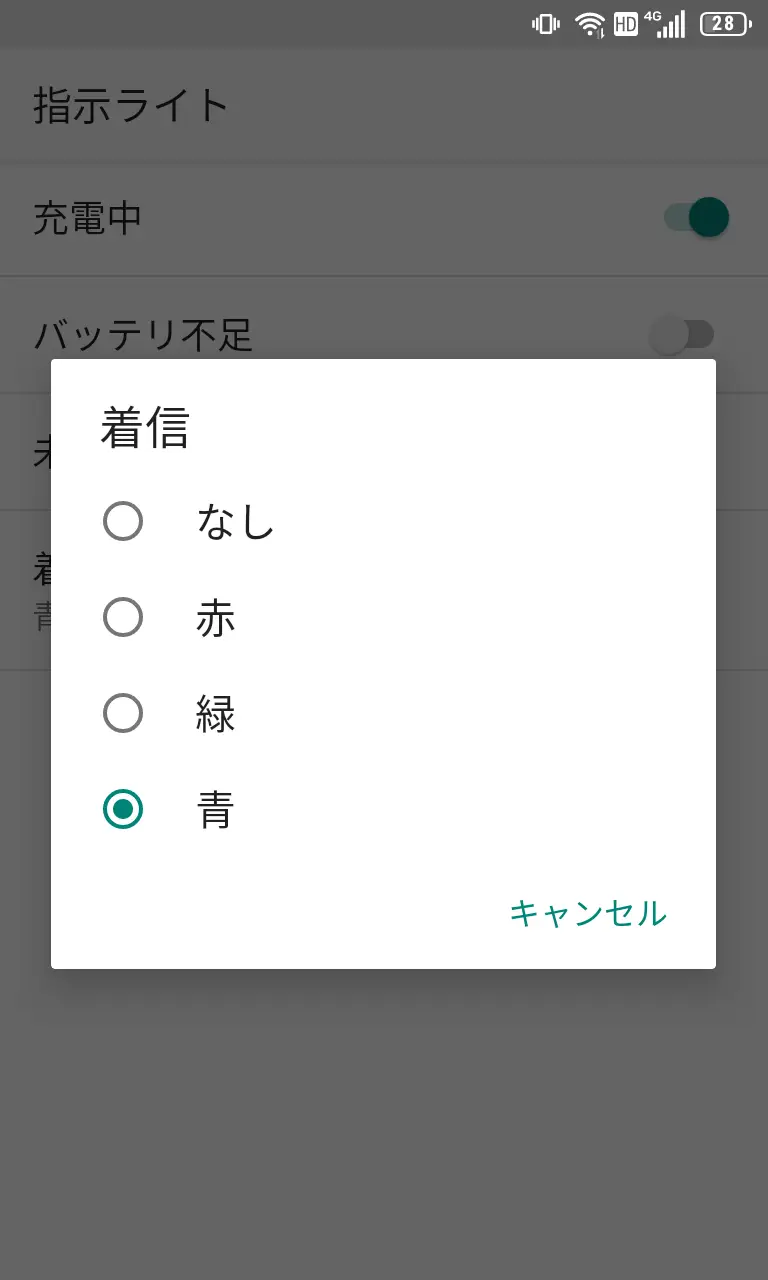The image size is (768, 1280).
Task: Toggle the バッテリ不足 switch
Action: pos(683,334)
